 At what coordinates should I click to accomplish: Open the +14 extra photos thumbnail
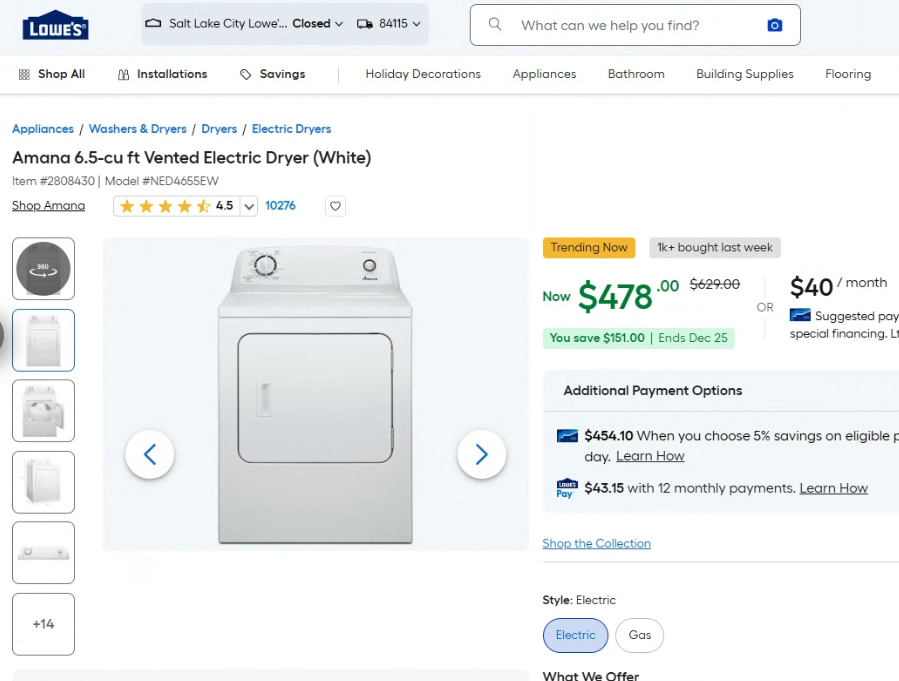click(43, 623)
